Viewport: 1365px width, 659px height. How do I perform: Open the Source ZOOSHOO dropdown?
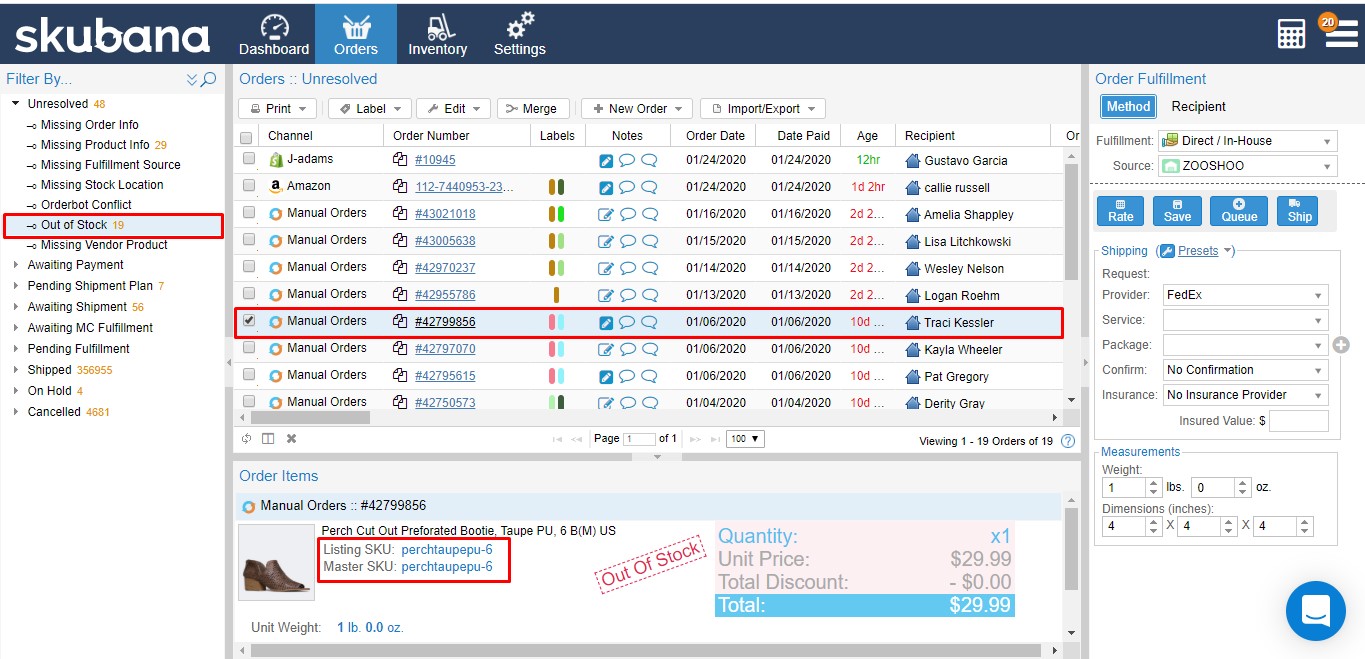[1247, 166]
